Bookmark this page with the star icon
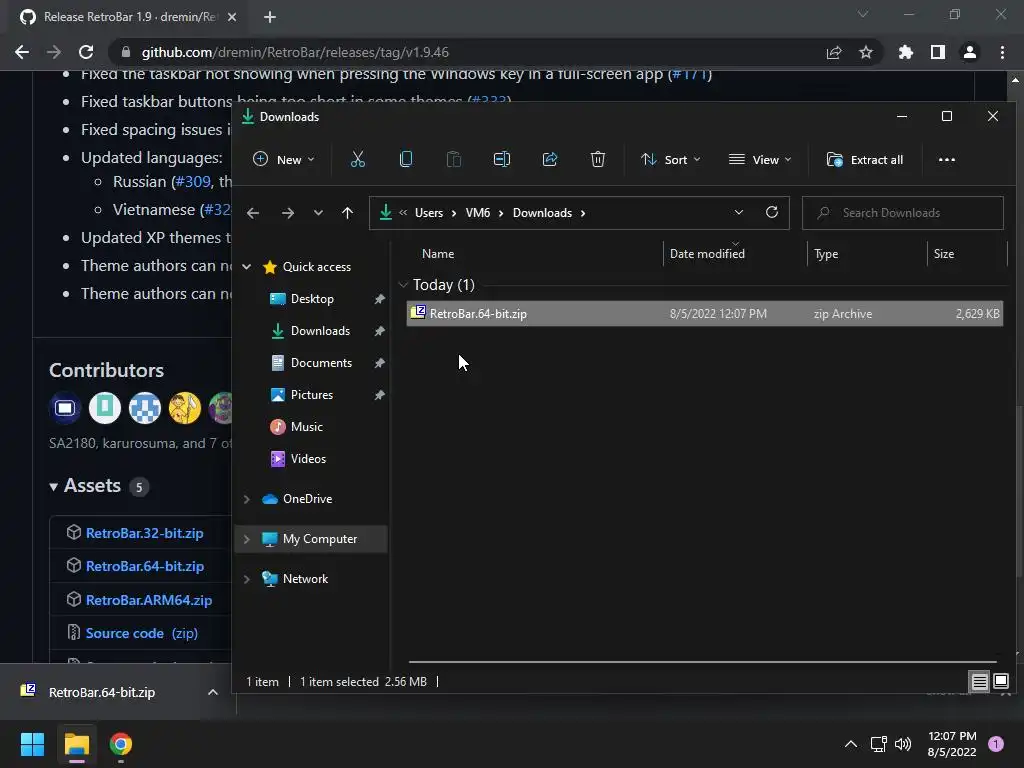This screenshot has width=1024, height=768. 865,52
